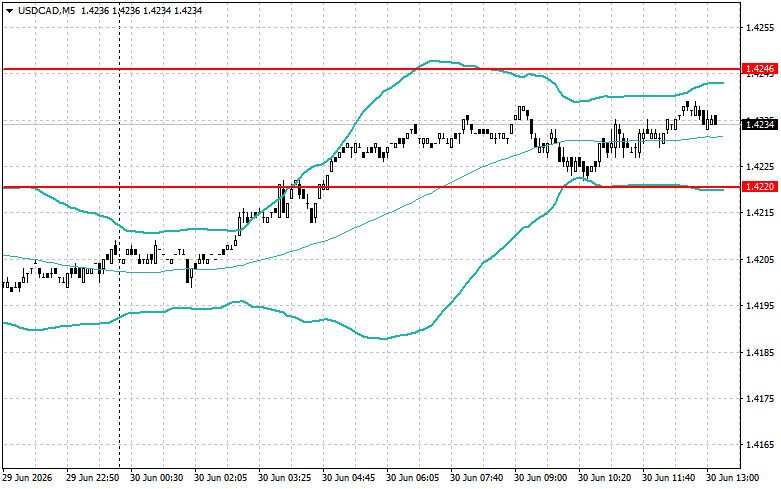This screenshot has height=489, width=781.
Task: Select the red 1.4246 price level label
Action: pyautogui.click(x=759, y=69)
